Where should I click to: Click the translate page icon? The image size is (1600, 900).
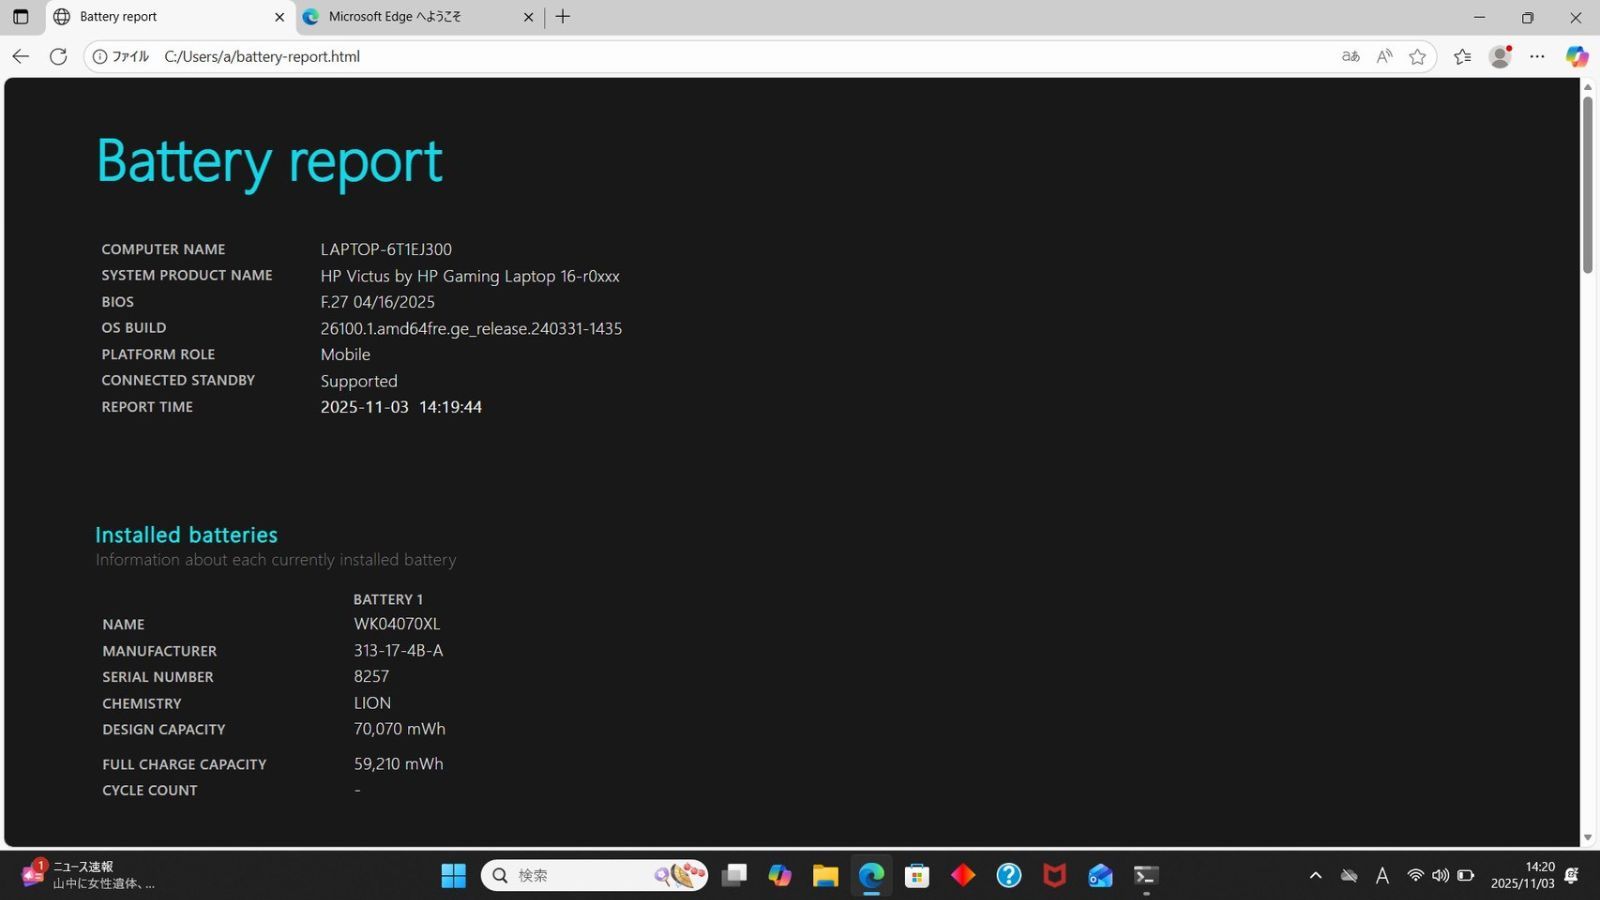(1350, 57)
